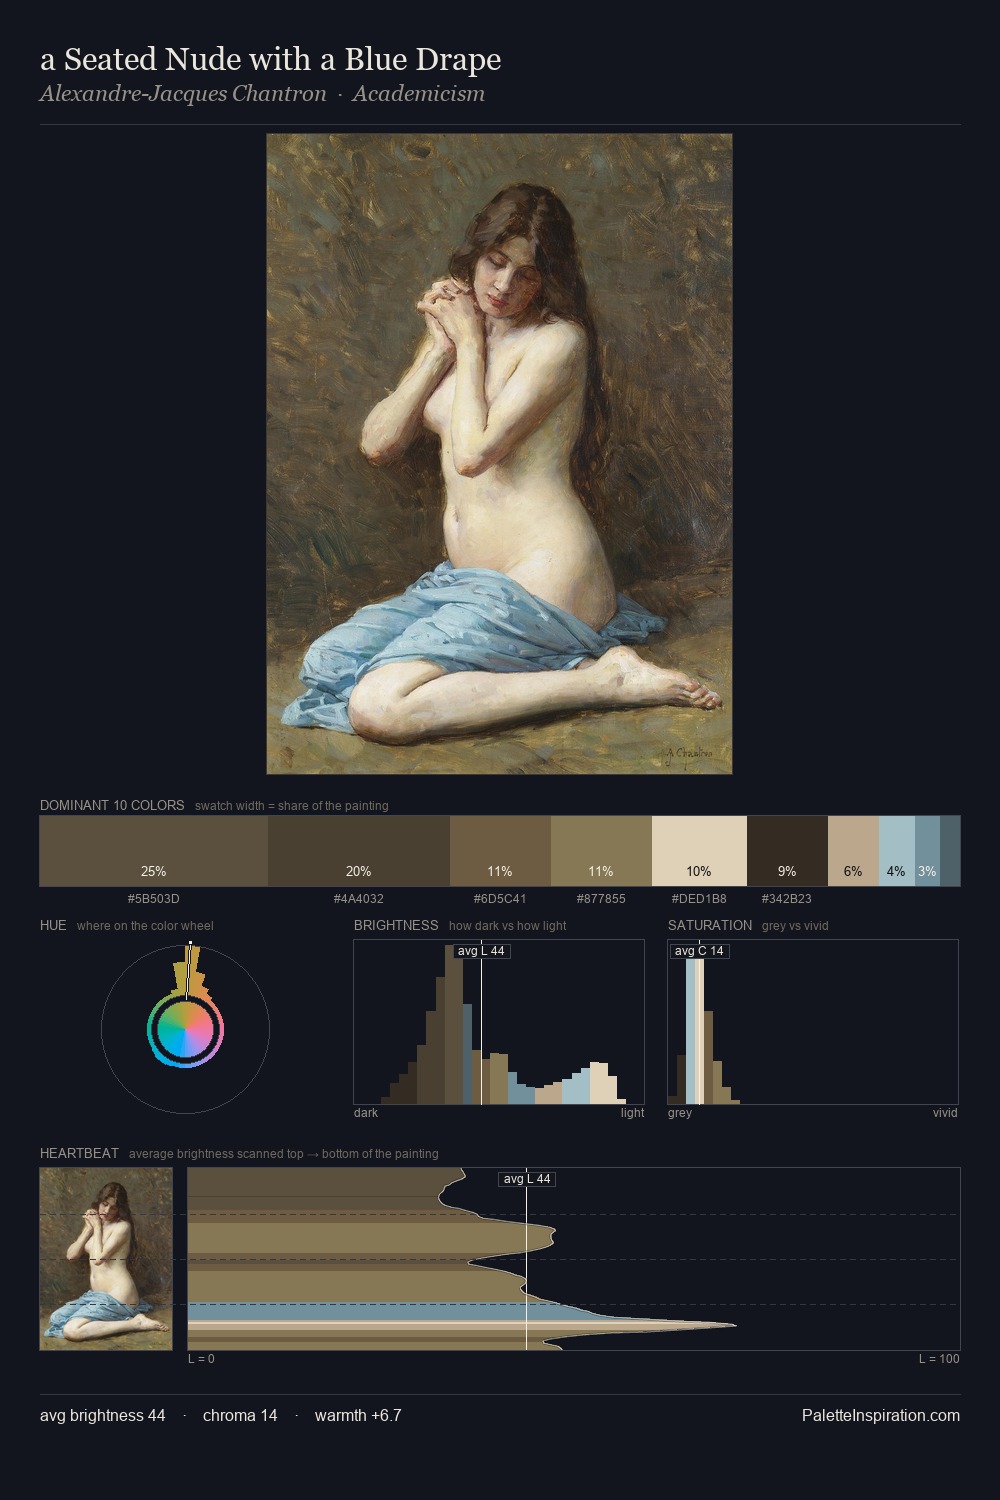Select the 20% swatch #4A4032
The image size is (1000, 1500).
click(x=359, y=851)
